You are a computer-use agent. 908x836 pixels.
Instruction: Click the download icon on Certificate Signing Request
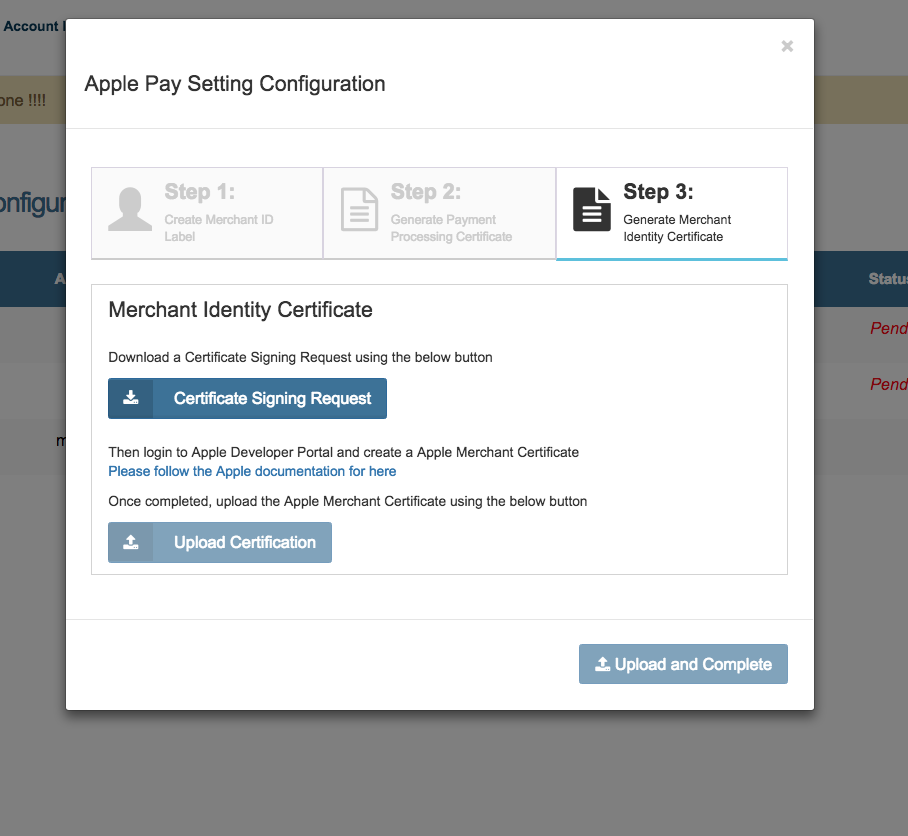[130, 398]
